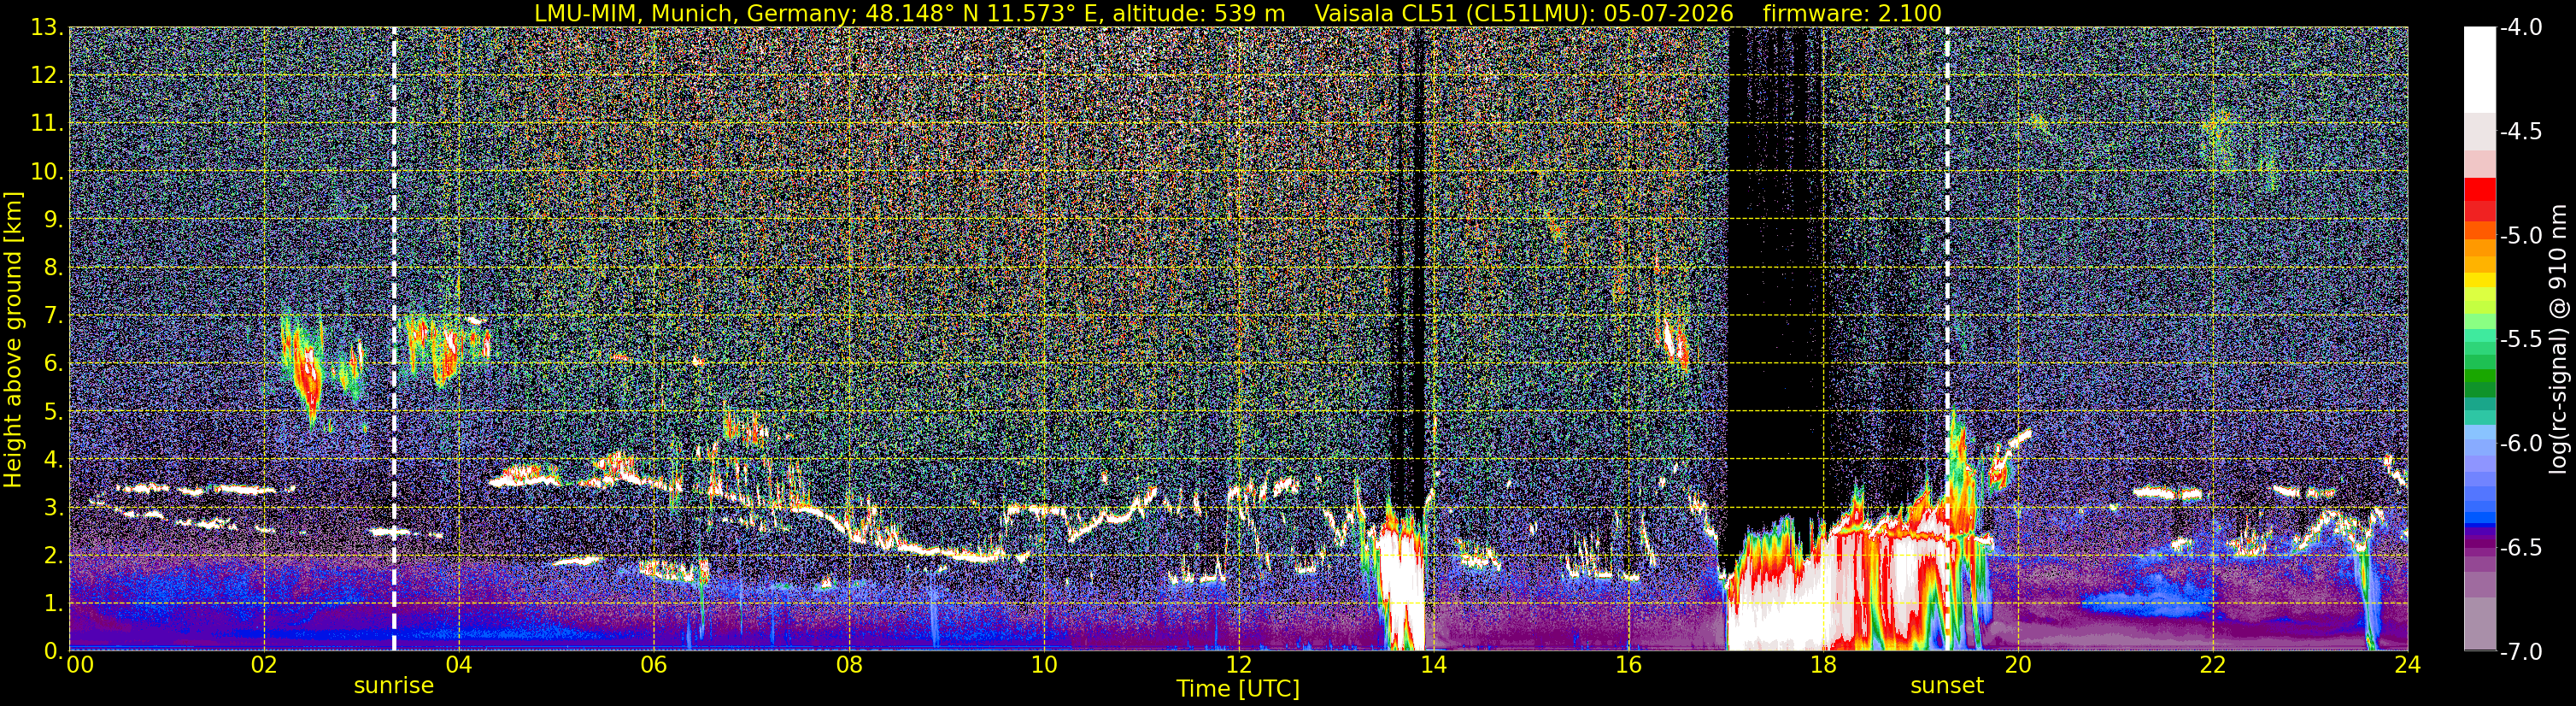Click the 'sunset' label below the axis
Screen dimensions: 2576x706
pyautogui.click(x=1947, y=686)
